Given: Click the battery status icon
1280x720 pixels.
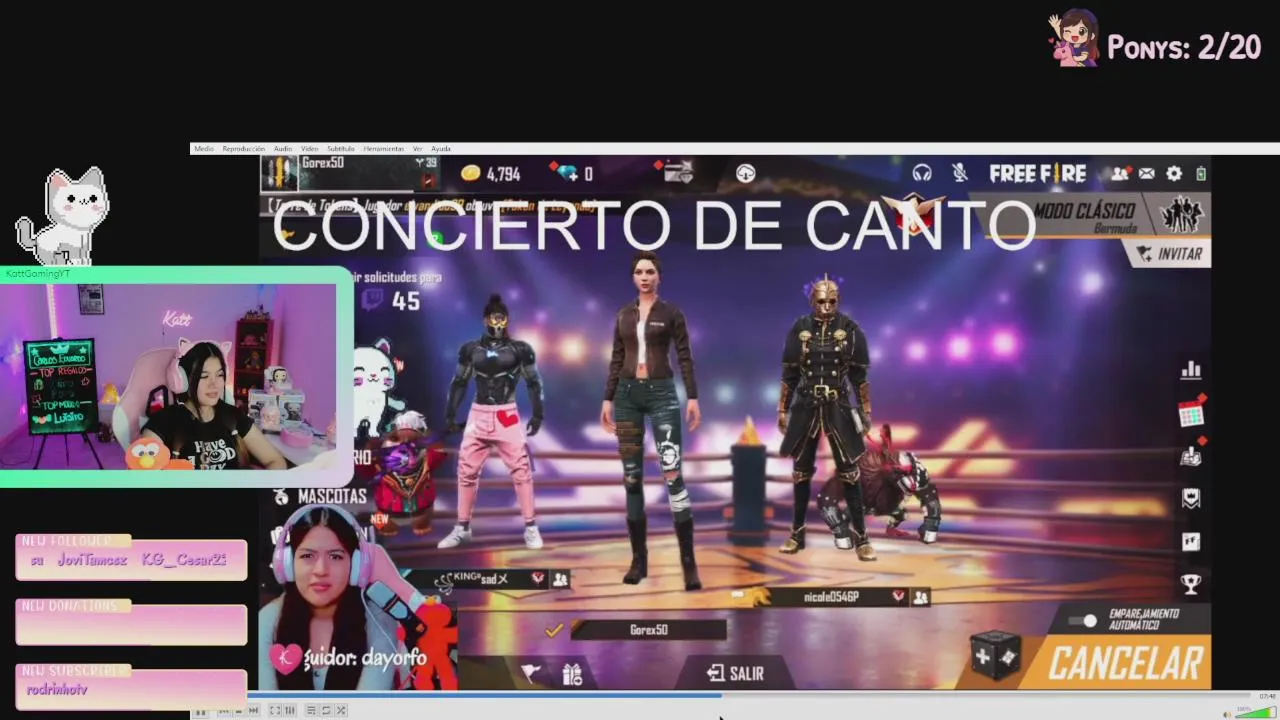Looking at the screenshot, I should point(1201,174).
